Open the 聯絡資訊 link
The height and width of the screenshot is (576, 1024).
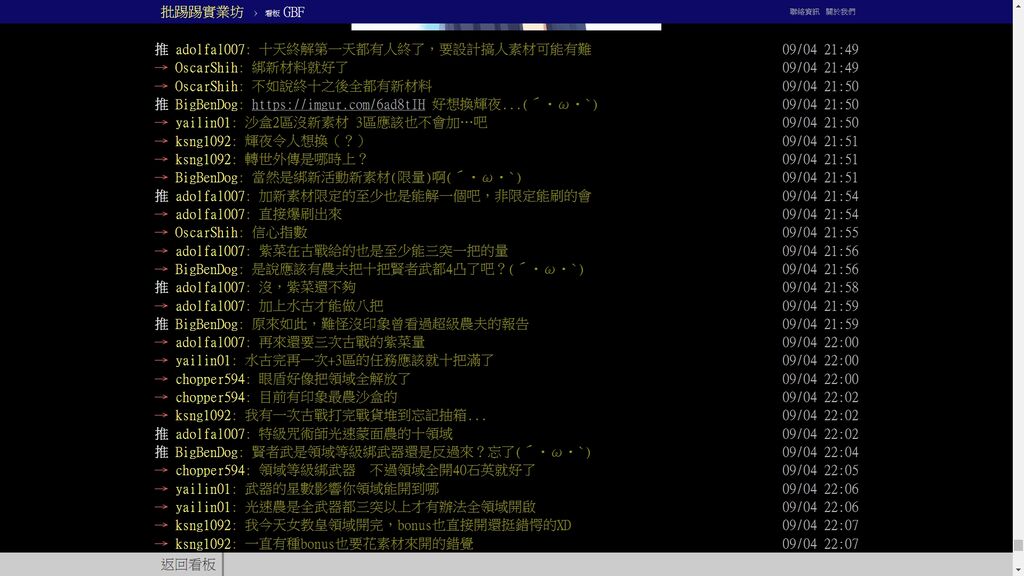804,12
